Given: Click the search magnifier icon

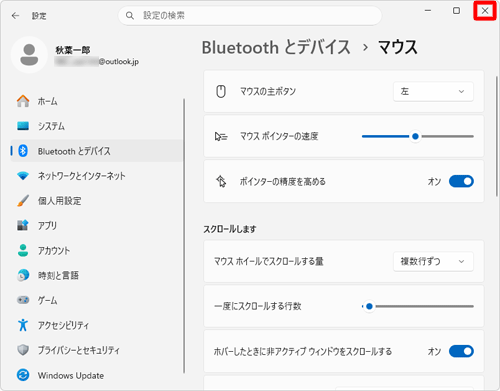Looking at the screenshot, I should click(130, 16).
